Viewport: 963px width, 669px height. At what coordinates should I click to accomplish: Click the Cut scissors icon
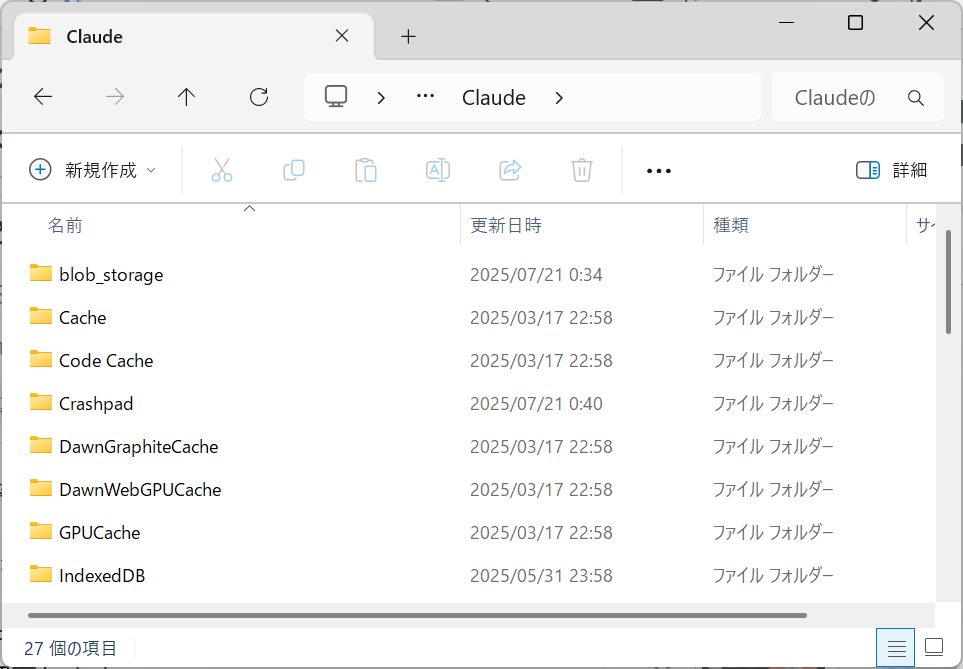point(222,170)
